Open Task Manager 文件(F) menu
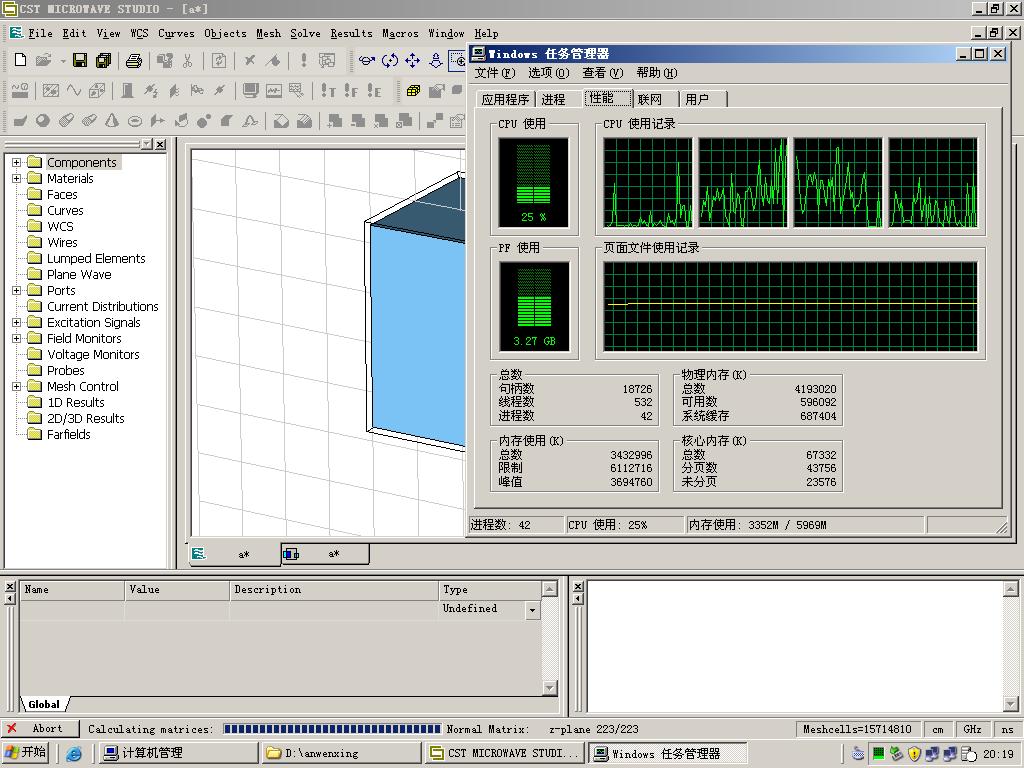The width and height of the screenshot is (1024, 768). 494,72
